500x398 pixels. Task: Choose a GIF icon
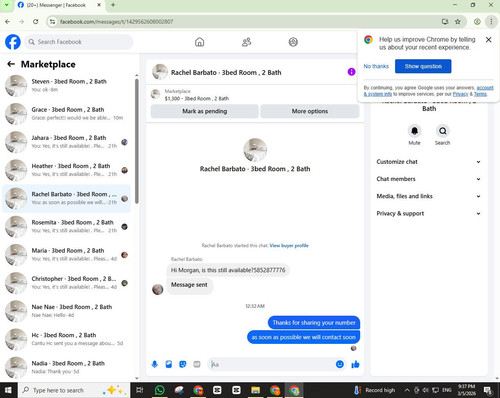[x=197, y=364]
